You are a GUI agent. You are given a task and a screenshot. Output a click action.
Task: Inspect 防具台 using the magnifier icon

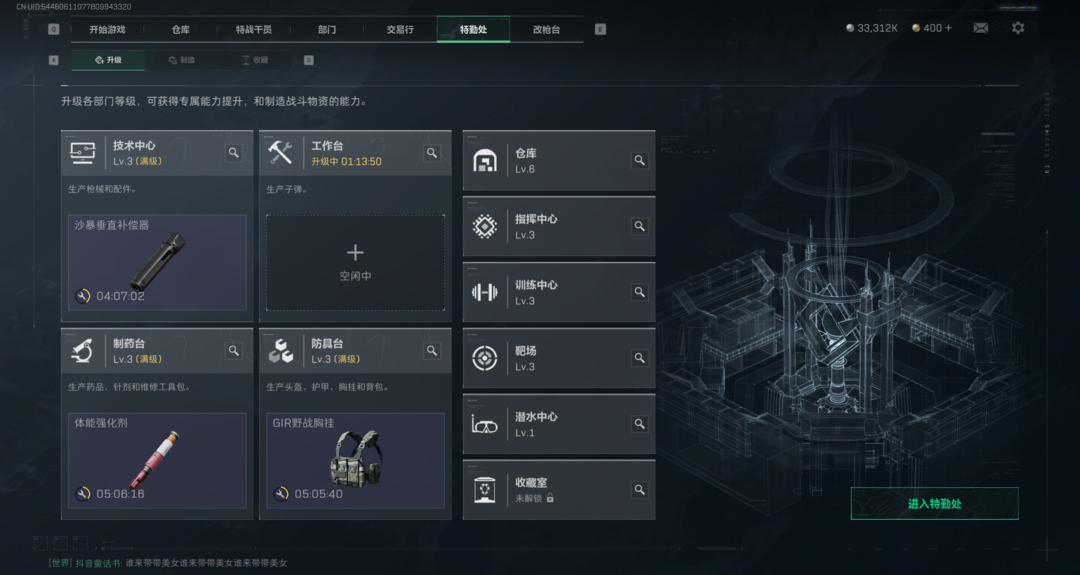coord(432,351)
